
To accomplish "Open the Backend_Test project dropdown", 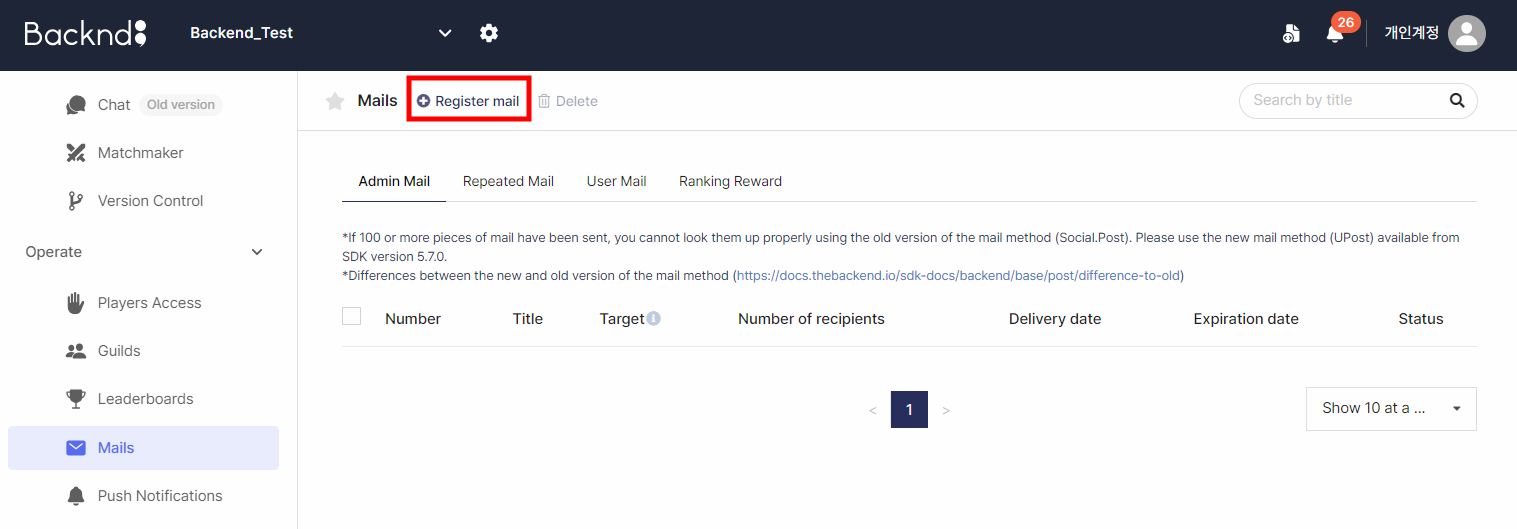I will tap(322, 33).
